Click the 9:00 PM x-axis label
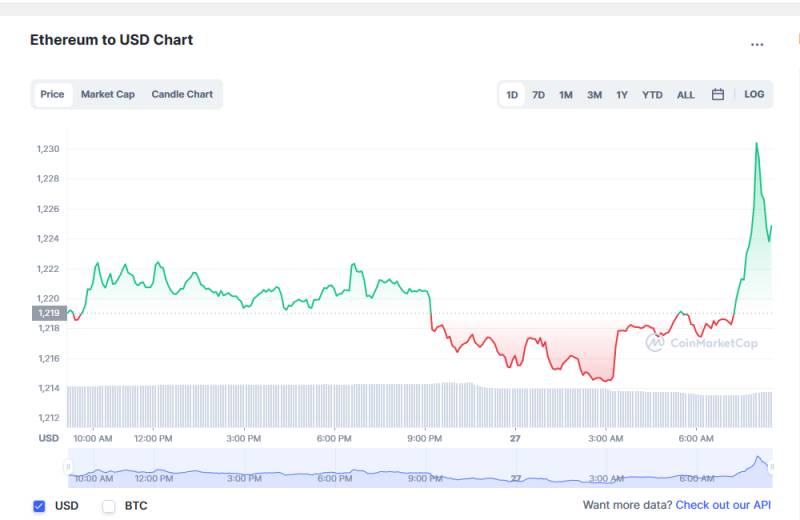 click(x=424, y=438)
